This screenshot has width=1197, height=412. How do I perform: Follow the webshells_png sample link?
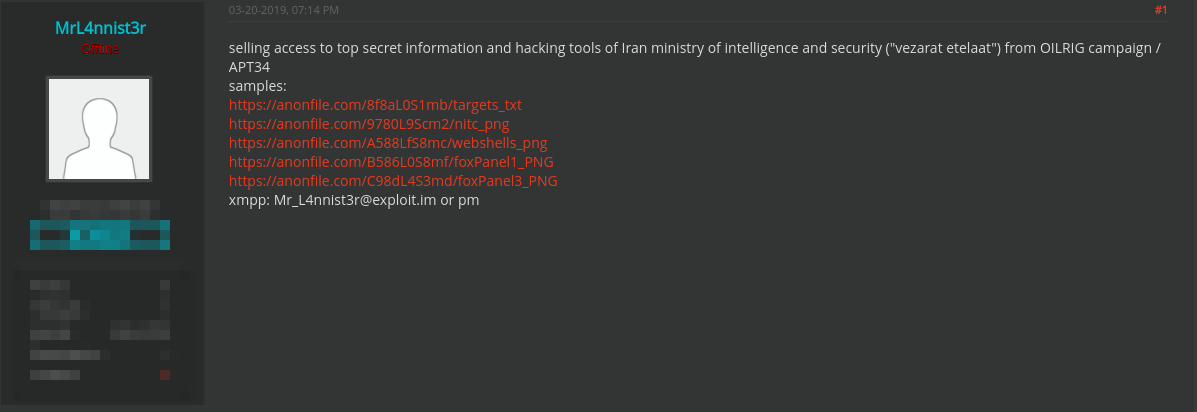(x=388, y=143)
